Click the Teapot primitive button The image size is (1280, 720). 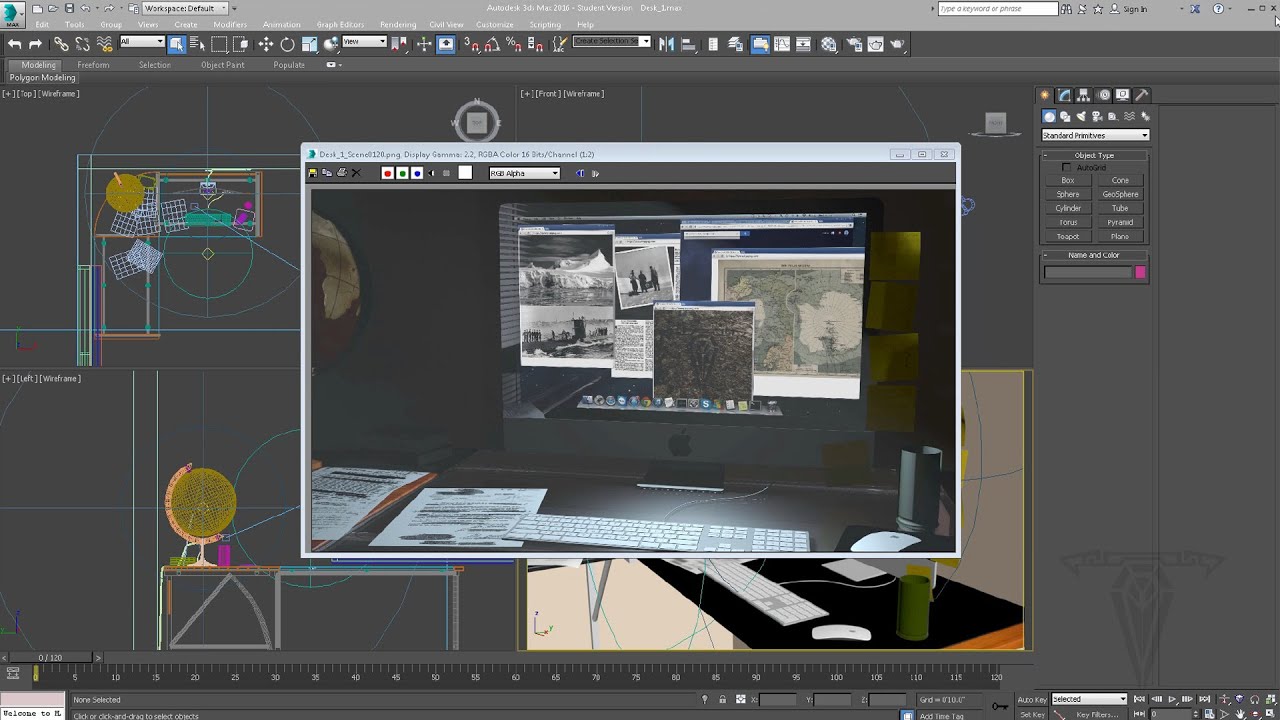pos(1068,236)
